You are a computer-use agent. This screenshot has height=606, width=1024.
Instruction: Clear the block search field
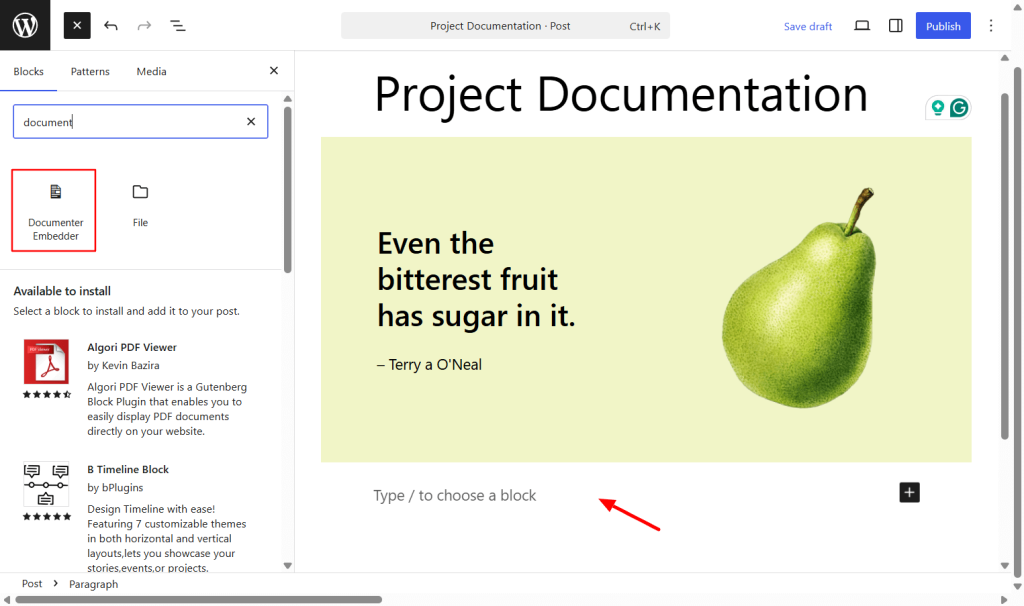pos(251,121)
